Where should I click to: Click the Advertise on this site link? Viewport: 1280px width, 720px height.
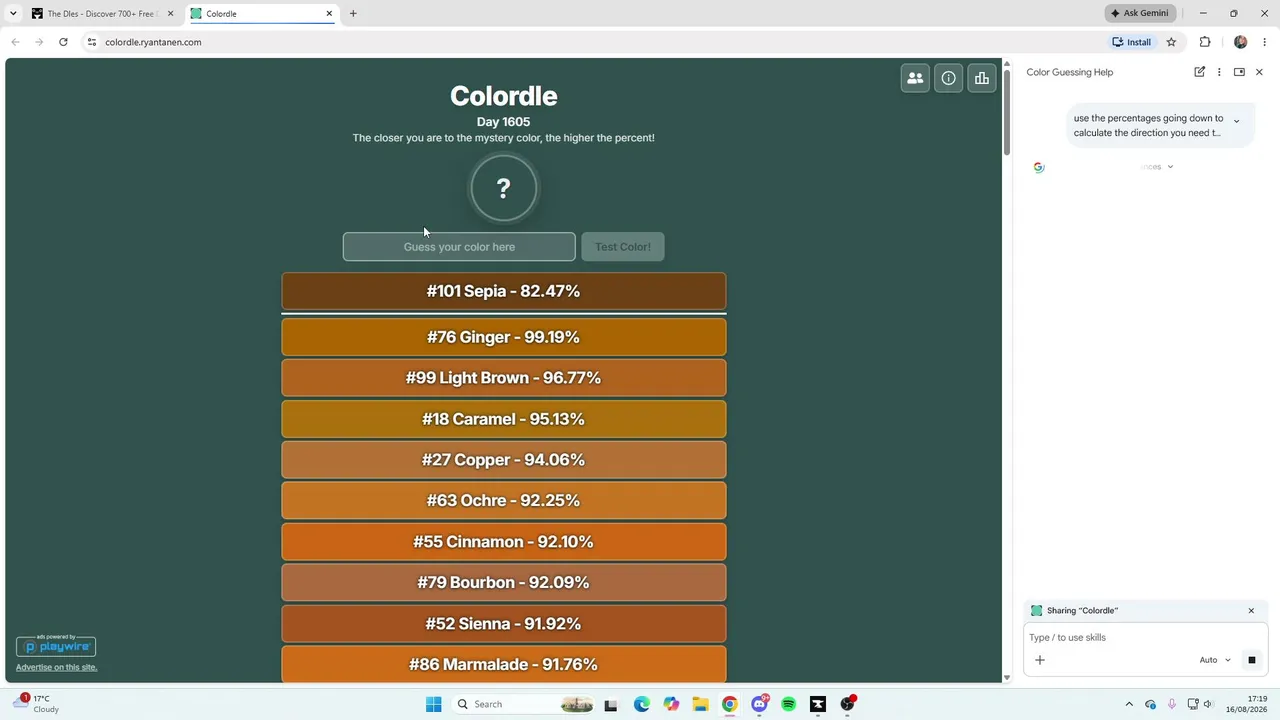pos(56,667)
